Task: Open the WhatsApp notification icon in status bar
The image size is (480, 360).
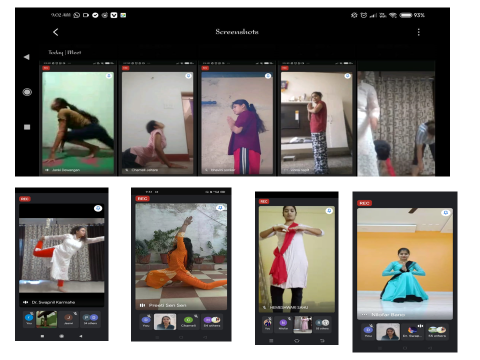Action: pyautogui.click(x=77, y=15)
